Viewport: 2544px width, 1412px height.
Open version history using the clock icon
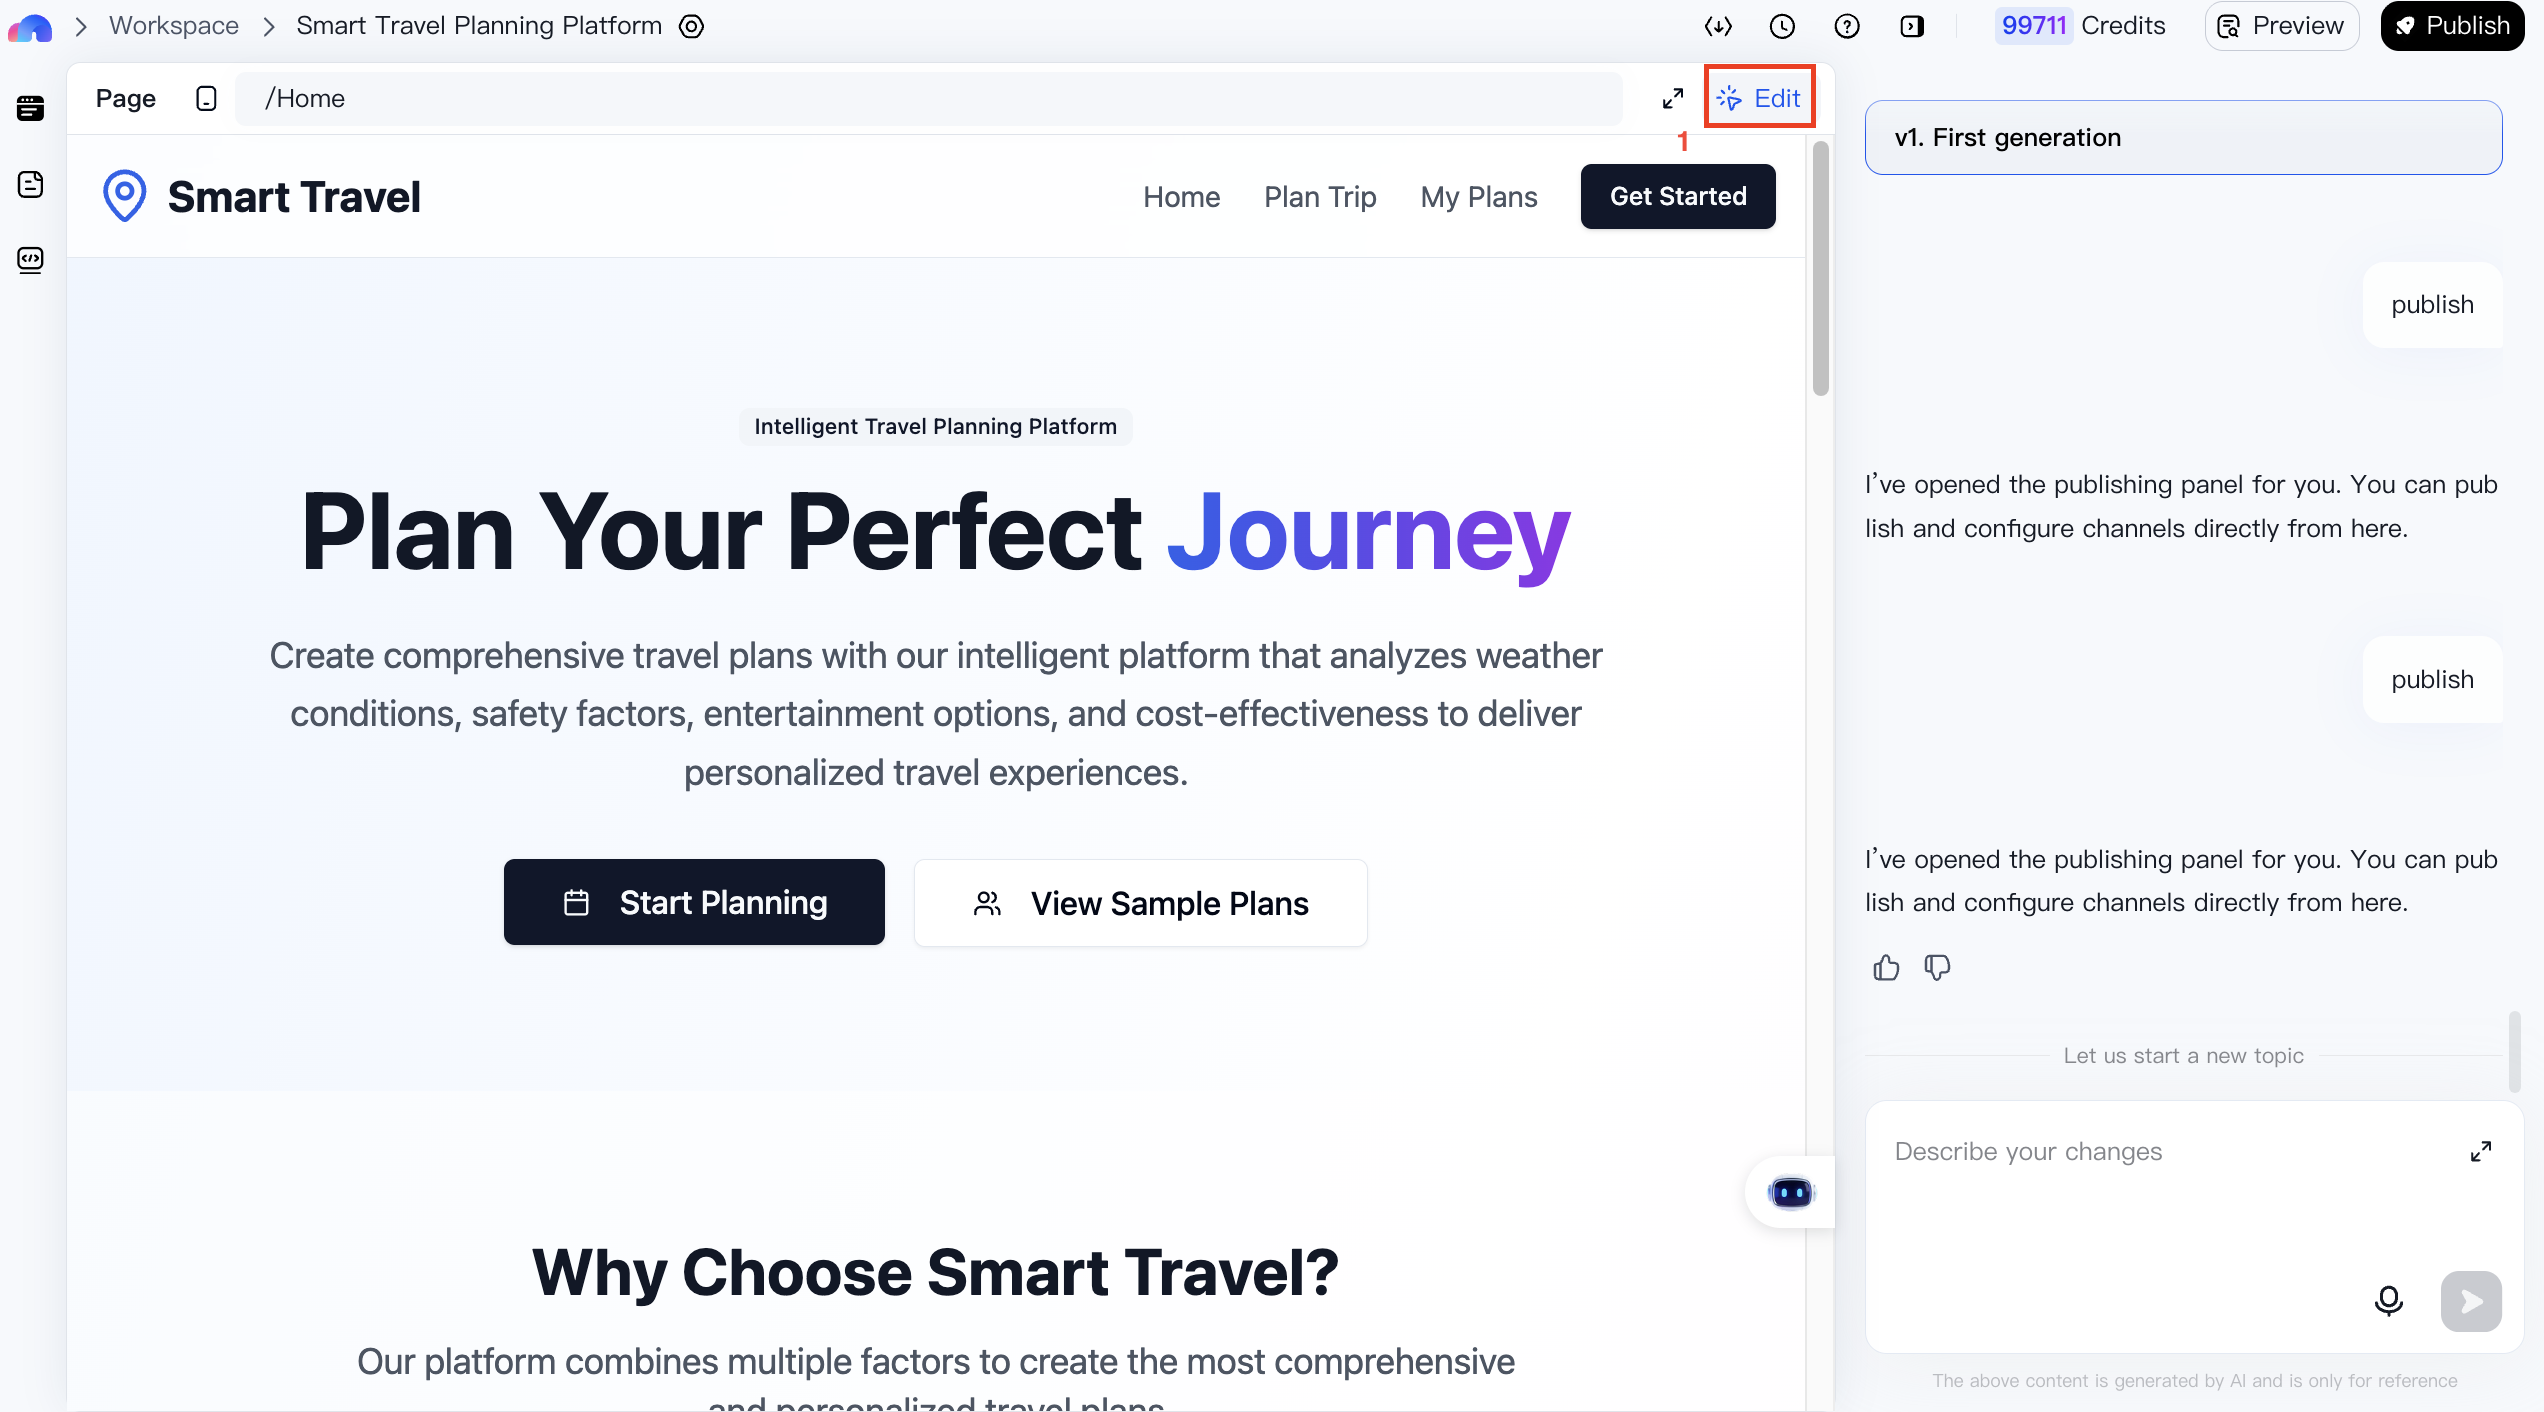(x=1782, y=26)
